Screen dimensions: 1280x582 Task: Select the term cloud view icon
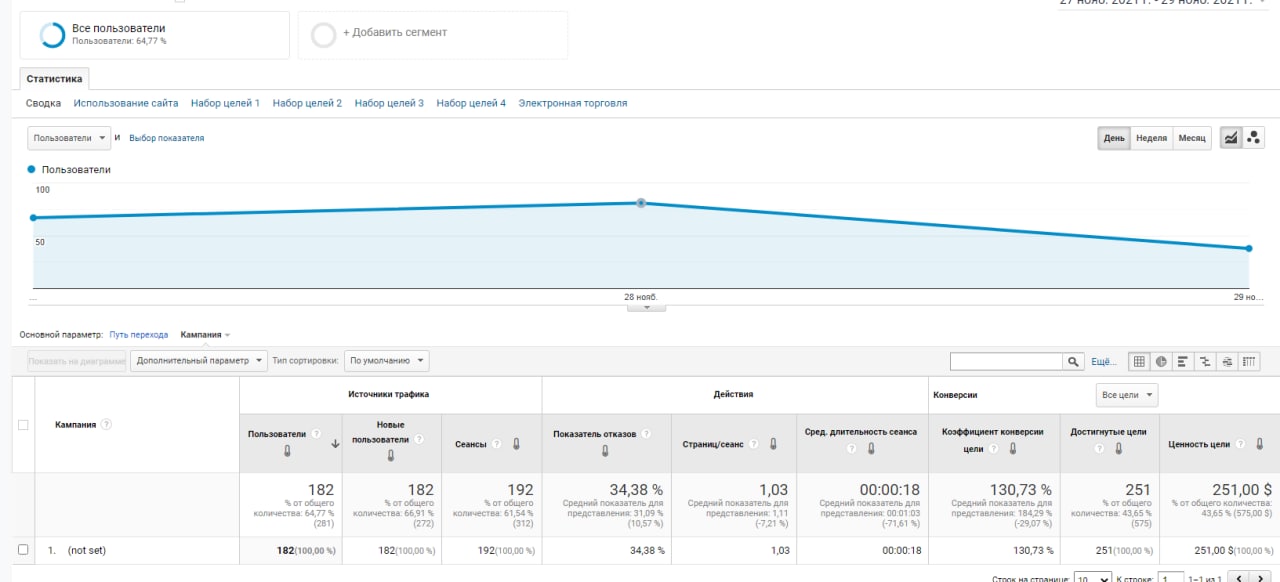[1227, 361]
